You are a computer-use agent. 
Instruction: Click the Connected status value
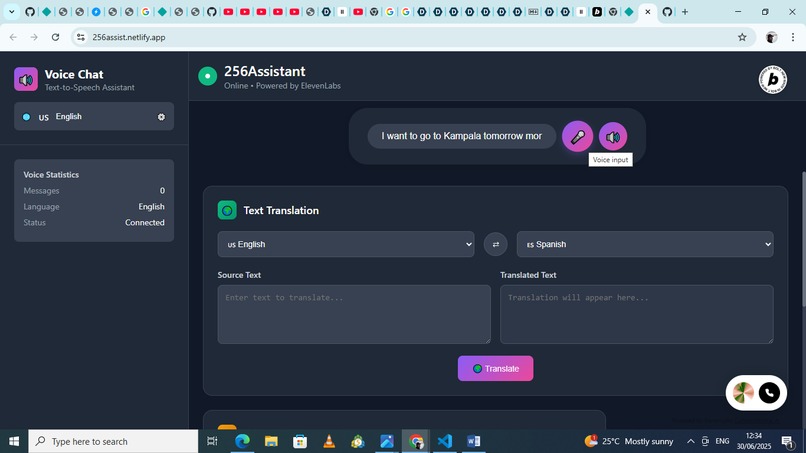pyautogui.click(x=144, y=223)
